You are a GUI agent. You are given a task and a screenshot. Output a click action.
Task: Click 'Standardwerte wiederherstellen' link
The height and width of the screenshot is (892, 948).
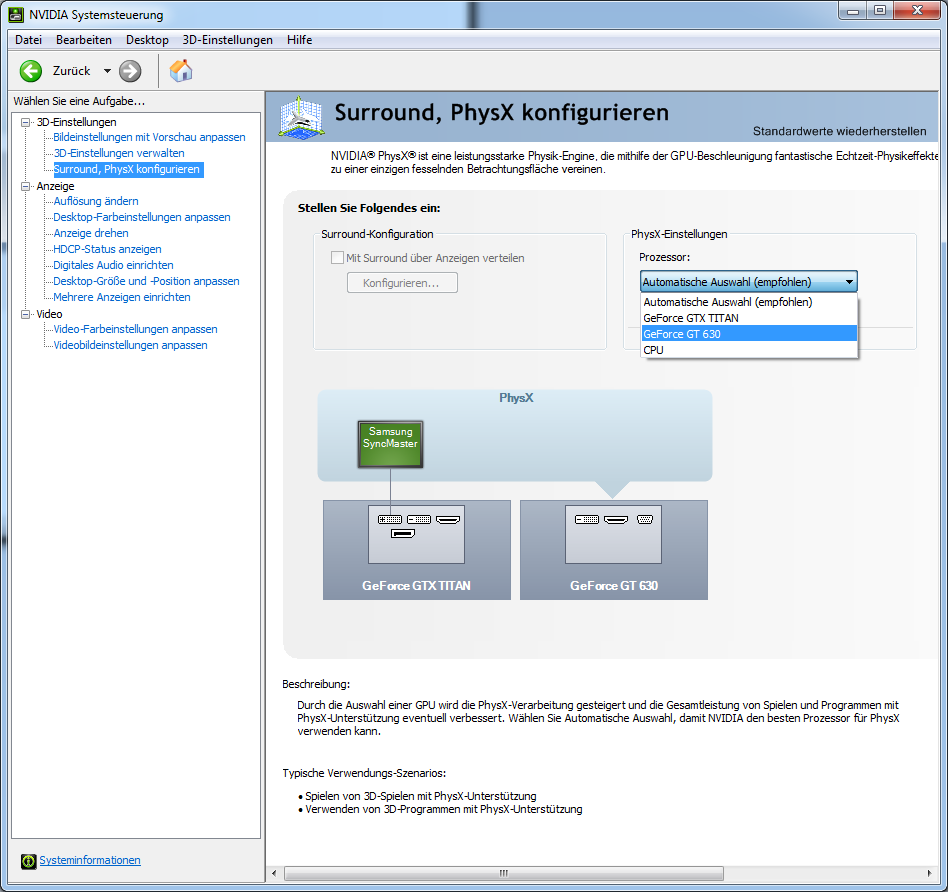[839, 131]
